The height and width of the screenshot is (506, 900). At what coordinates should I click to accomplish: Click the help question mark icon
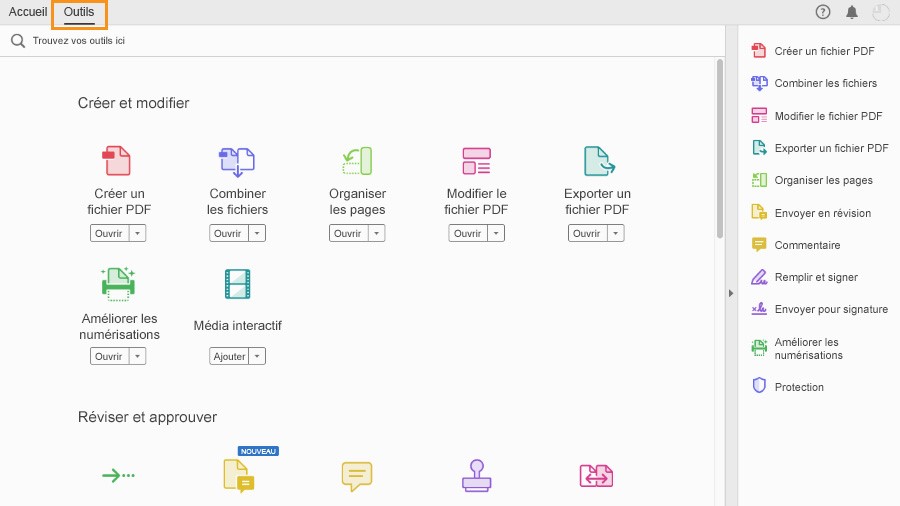pyautogui.click(x=823, y=12)
